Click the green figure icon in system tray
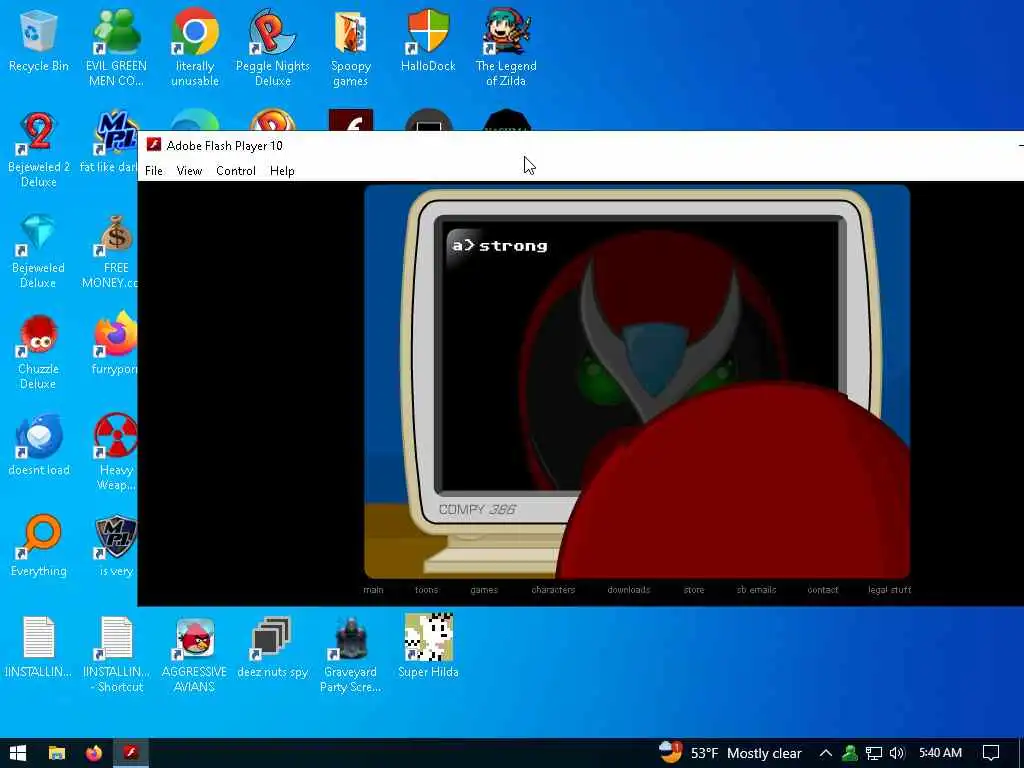 point(850,753)
